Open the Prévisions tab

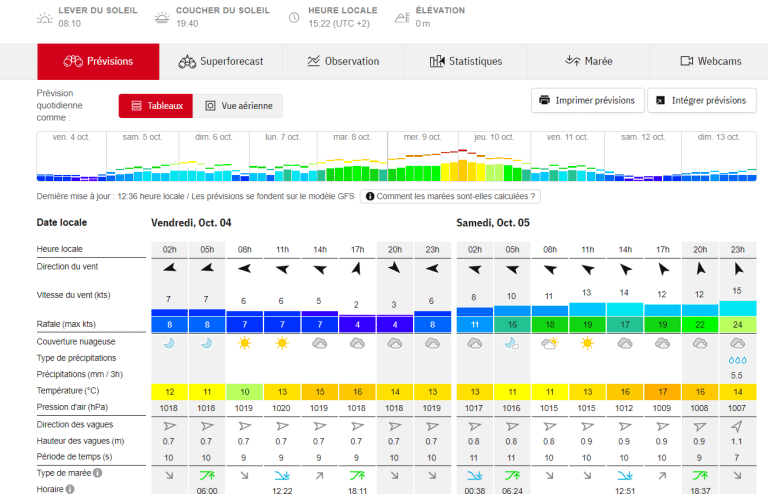click(x=98, y=61)
